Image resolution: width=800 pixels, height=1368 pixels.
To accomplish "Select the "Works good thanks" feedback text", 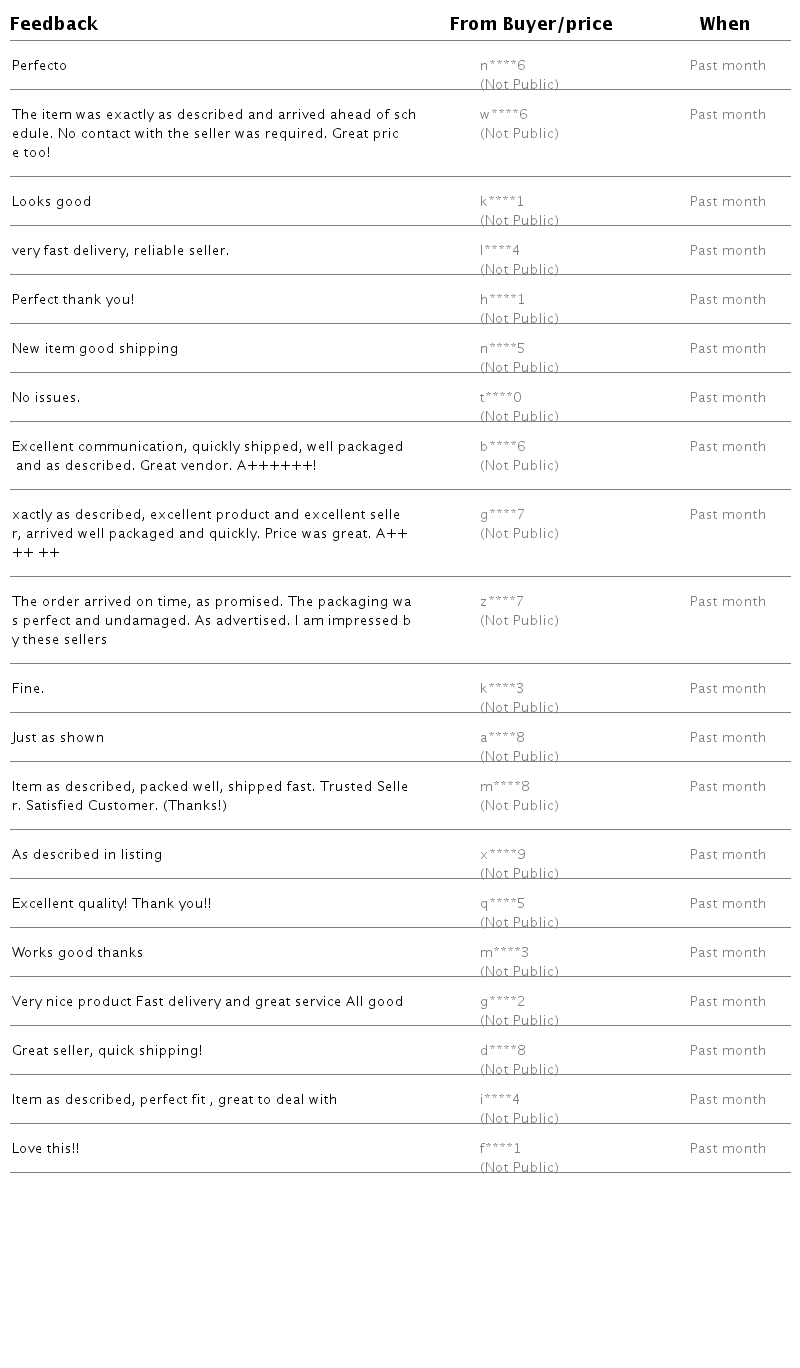I will (77, 953).
